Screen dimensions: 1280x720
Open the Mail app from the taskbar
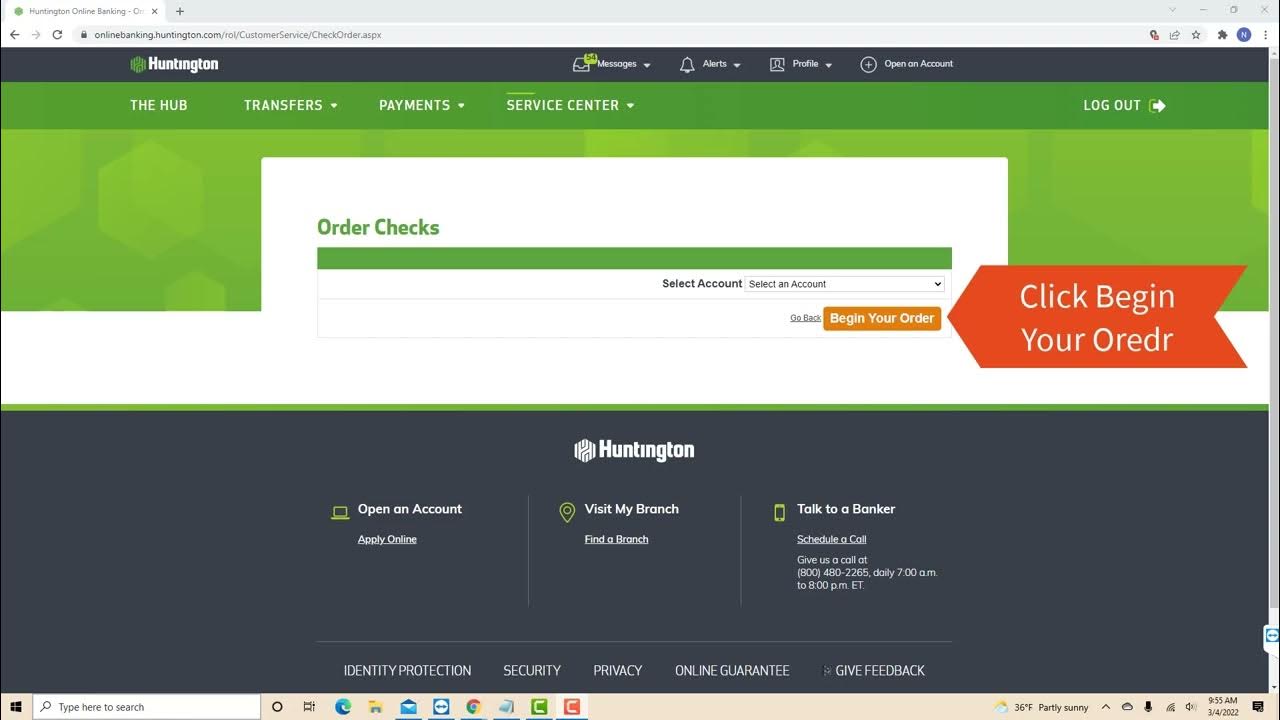click(408, 707)
